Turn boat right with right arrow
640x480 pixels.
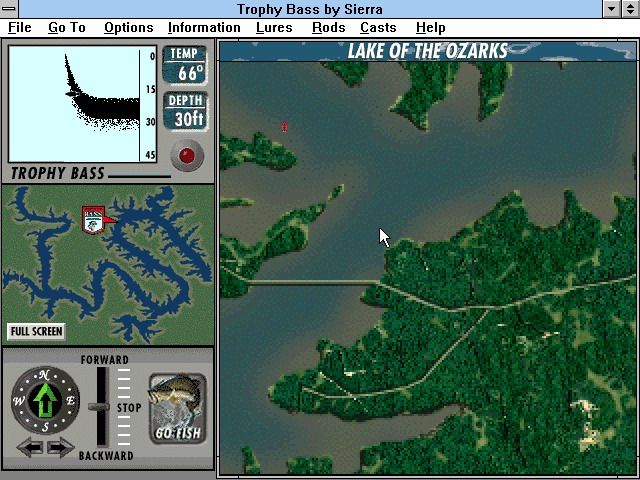pyautogui.click(x=60, y=447)
